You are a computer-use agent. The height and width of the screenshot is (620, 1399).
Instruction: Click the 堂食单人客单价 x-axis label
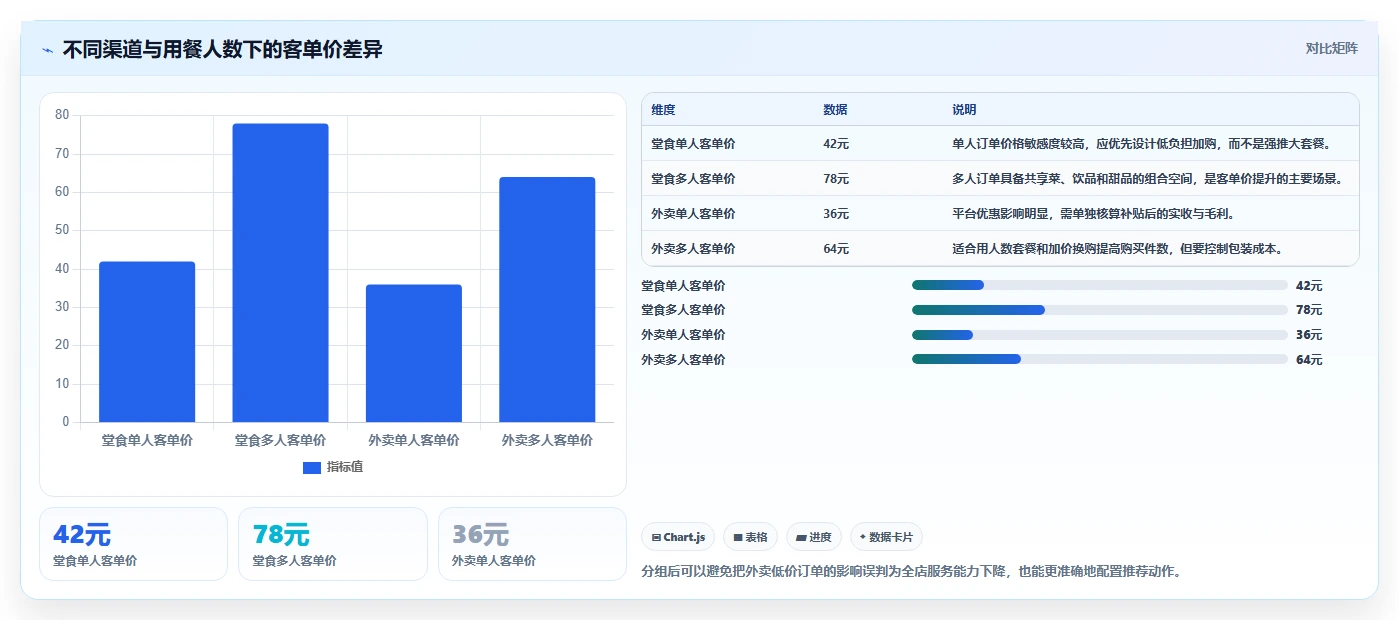tap(147, 440)
